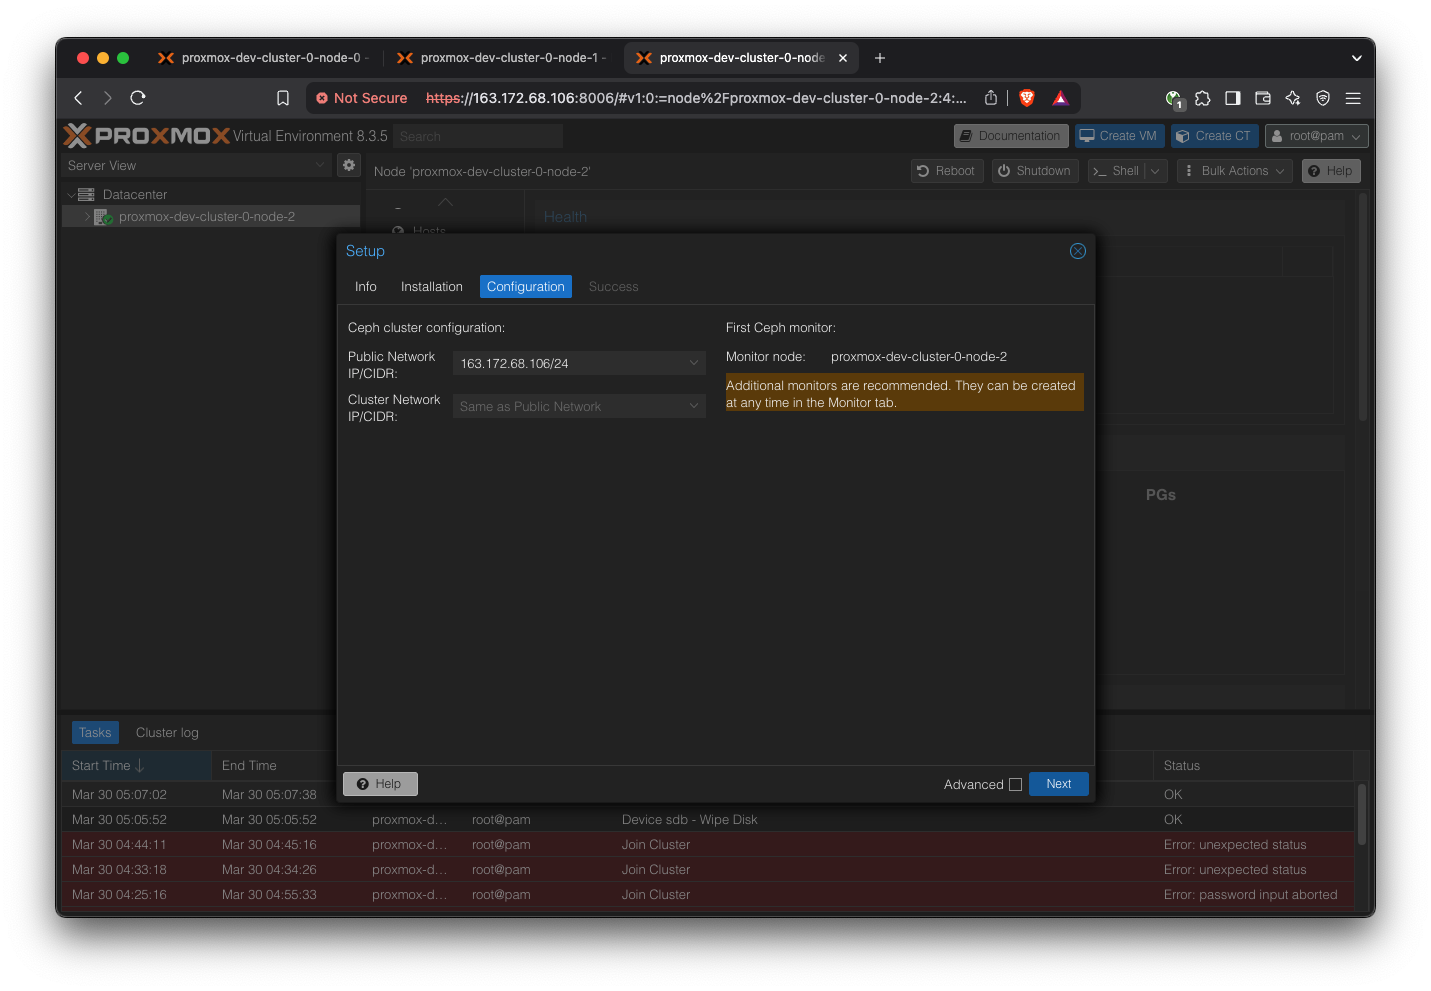Open the Cluster Network IP/CIDR dropdown
The width and height of the screenshot is (1431, 991).
[x=693, y=406]
